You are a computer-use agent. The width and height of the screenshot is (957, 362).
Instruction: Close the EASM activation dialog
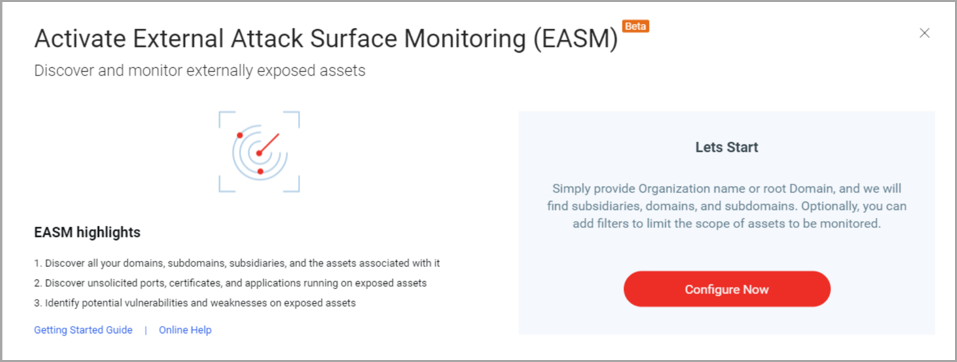924,33
